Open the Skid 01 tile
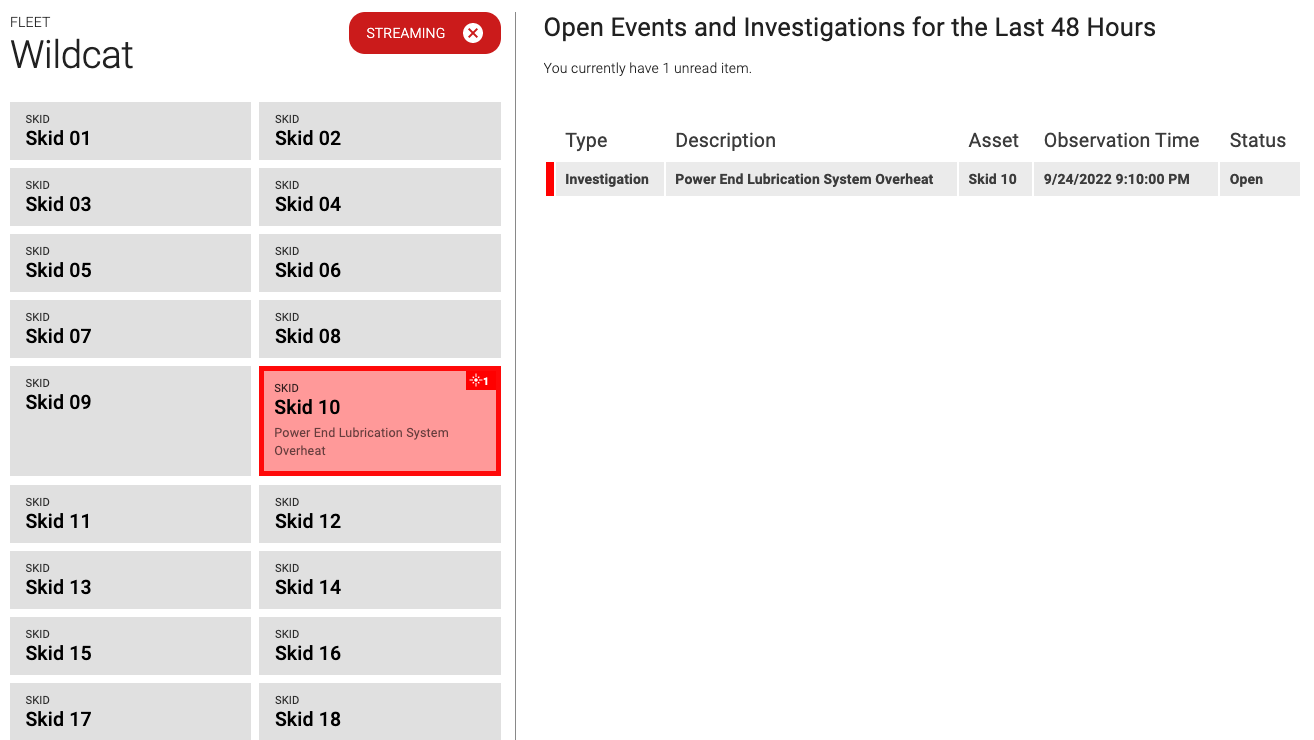This screenshot has width=1314, height=740. (130, 131)
